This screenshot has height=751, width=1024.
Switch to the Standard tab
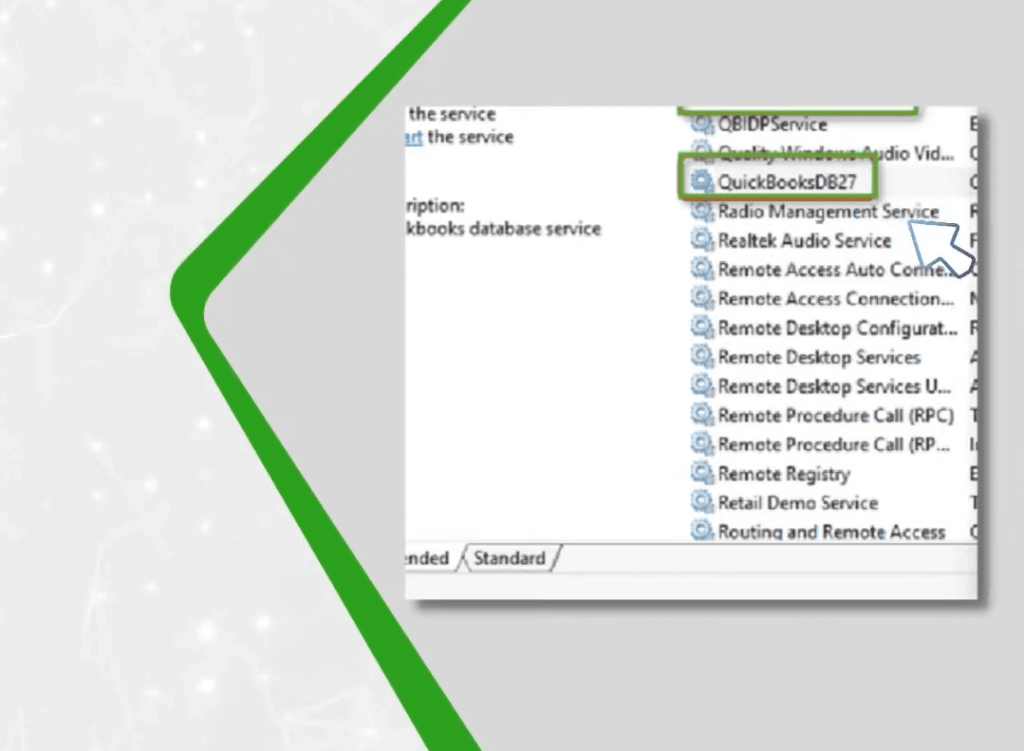point(510,558)
